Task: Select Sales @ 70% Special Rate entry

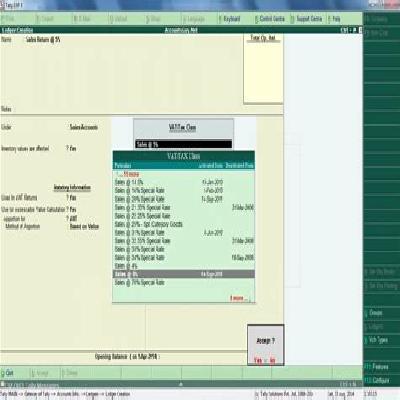Action: pyautogui.click(x=140, y=283)
